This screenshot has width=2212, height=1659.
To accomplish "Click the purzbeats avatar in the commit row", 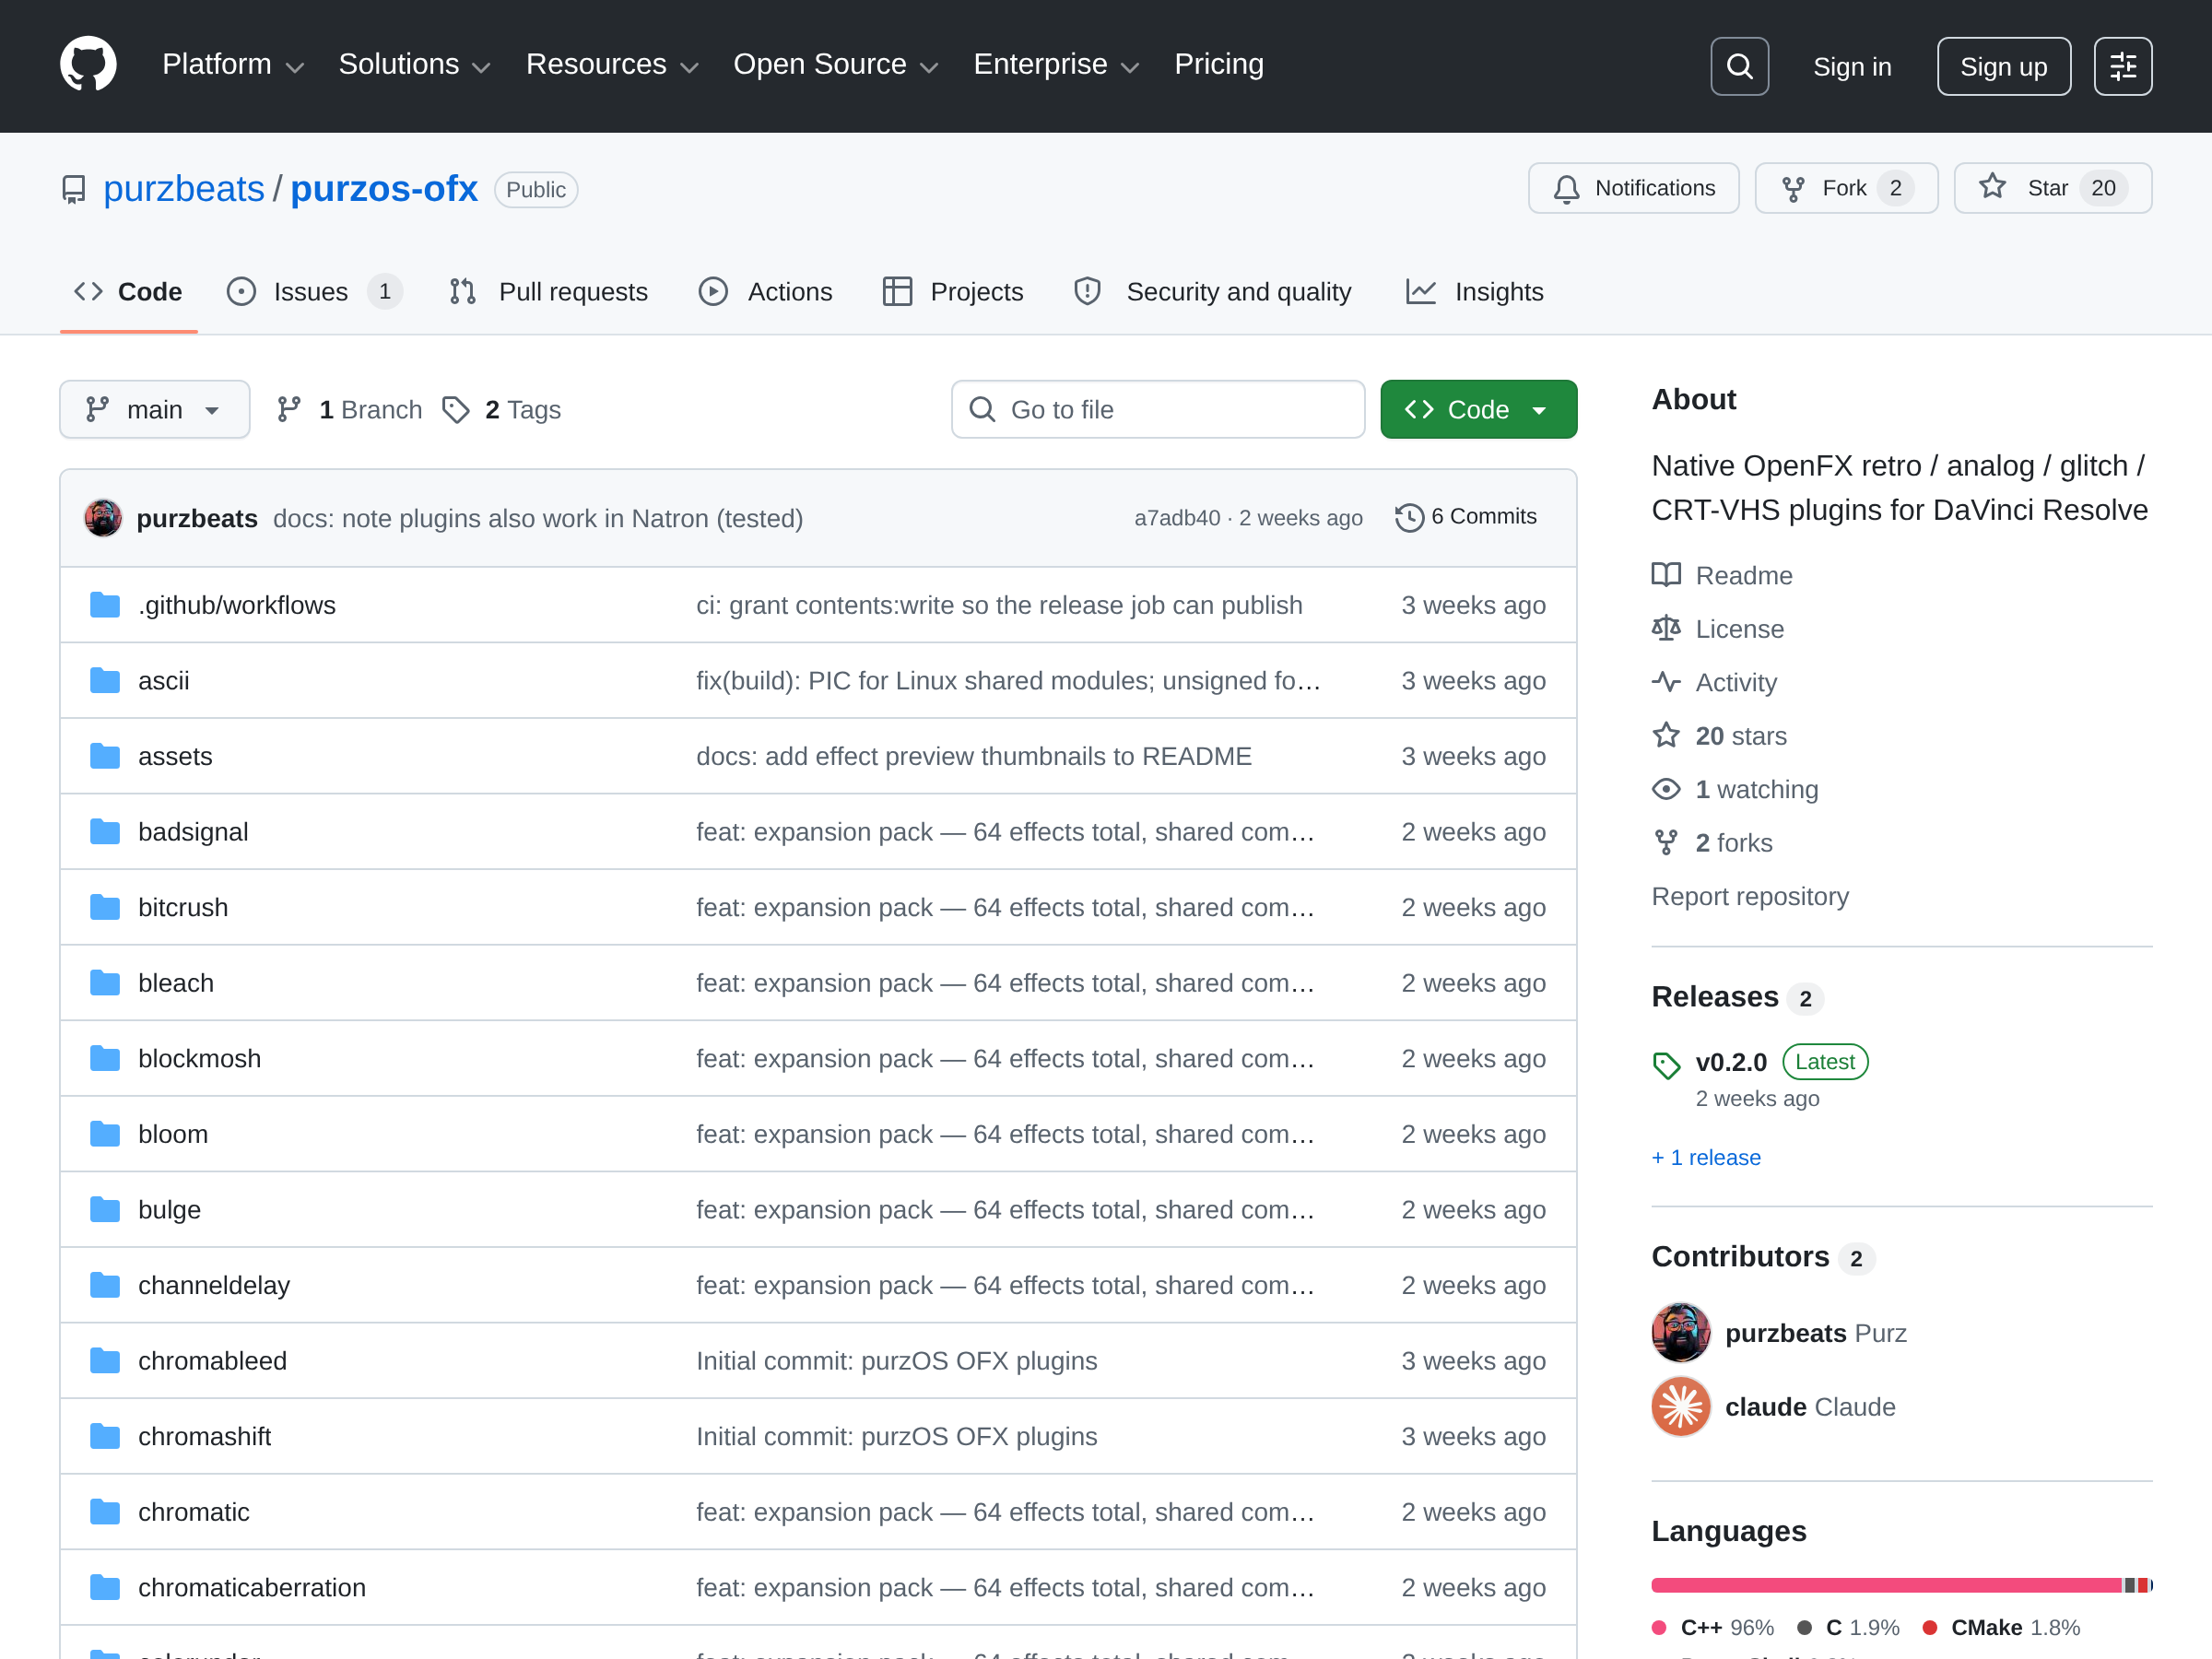I will (103, 518).
